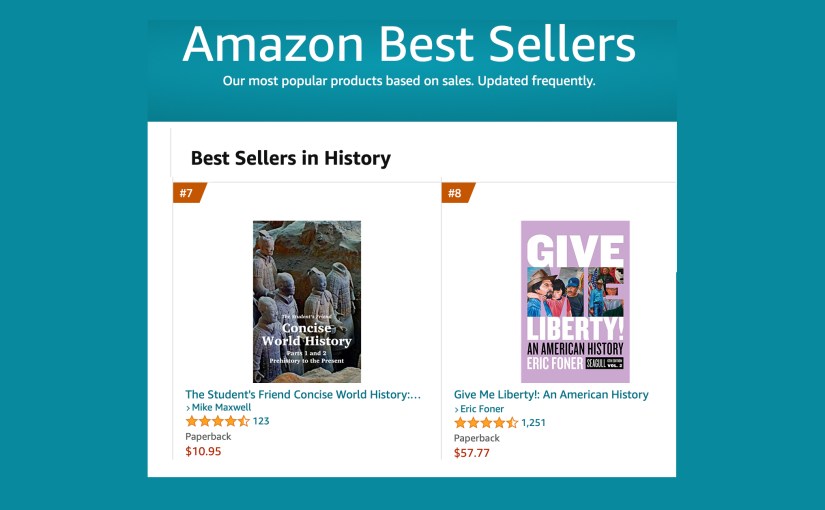Image resolution: width=825 pixels, height=510 pixels.
Task: Open the Concise World History book cover
Action: [x=307, y=301]
